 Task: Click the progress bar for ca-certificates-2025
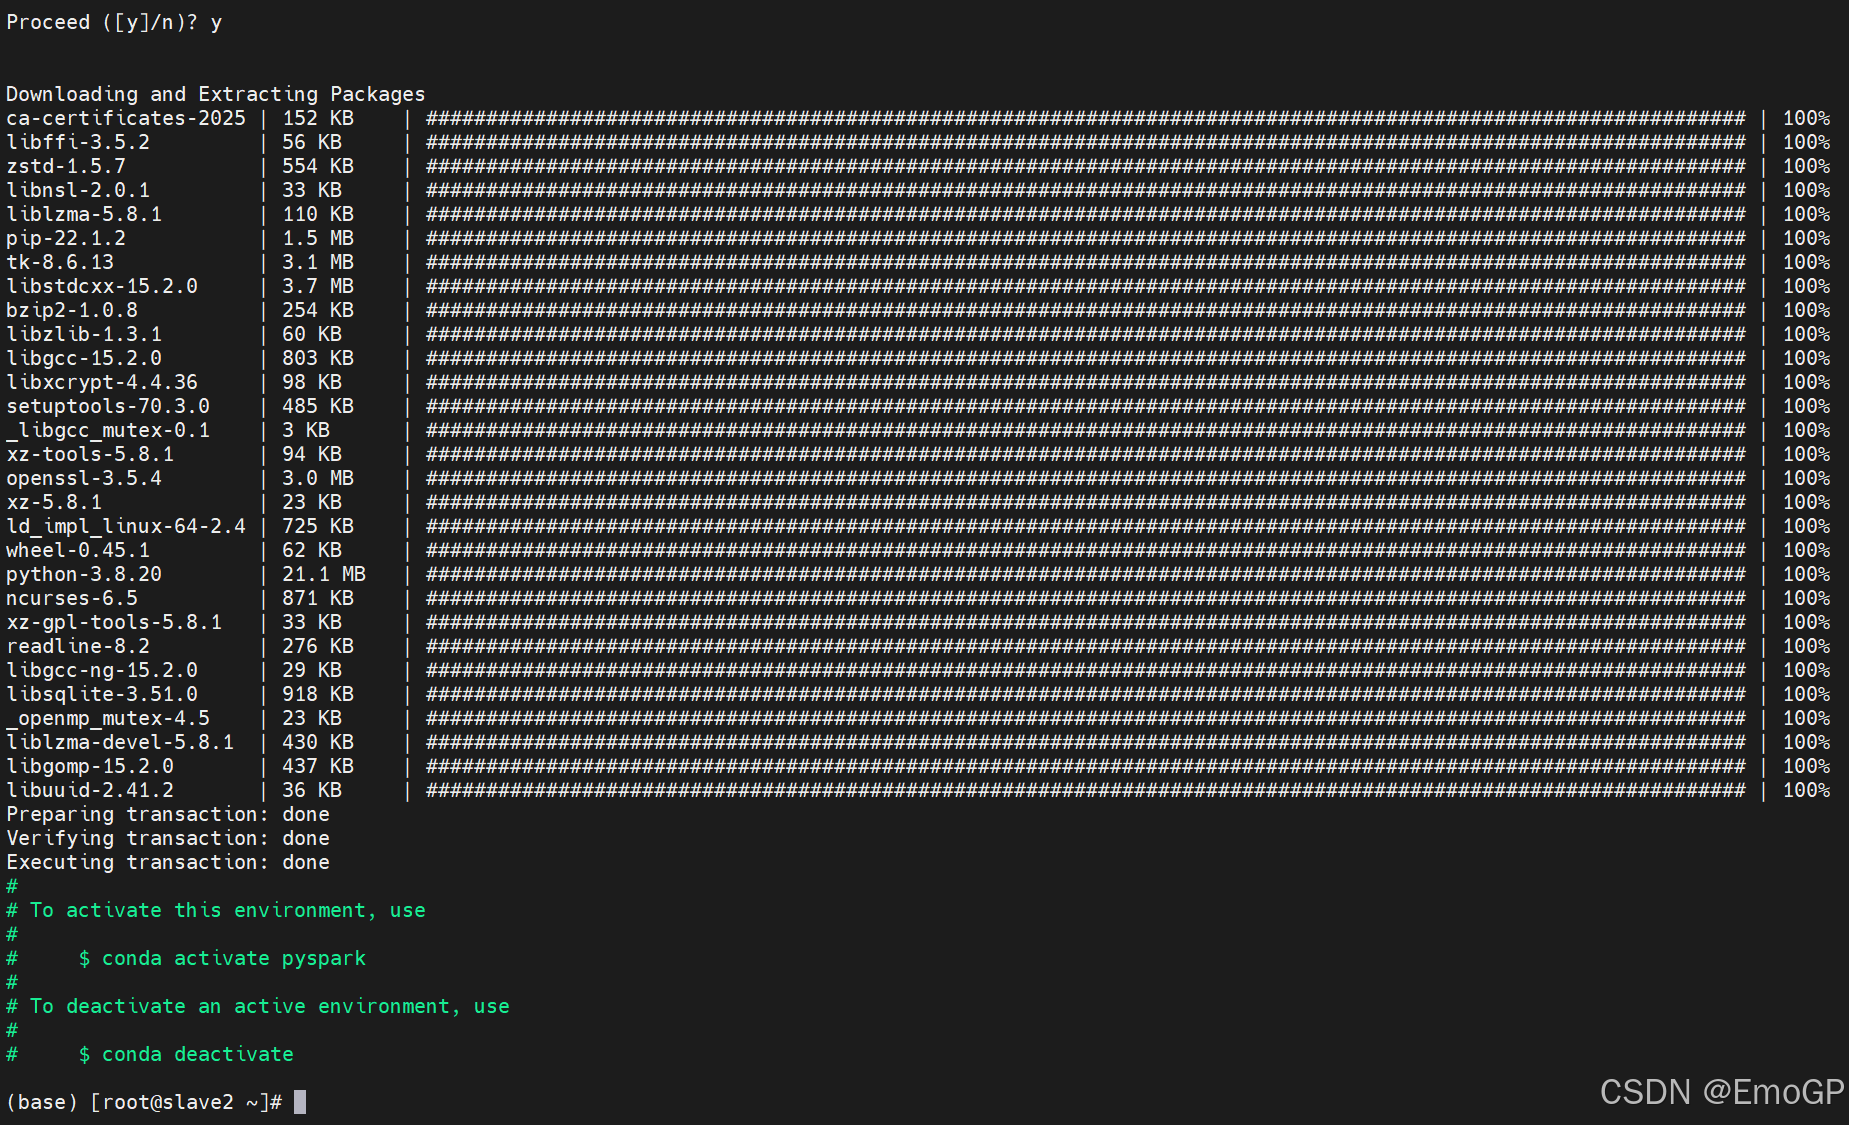pos(1086,118)
